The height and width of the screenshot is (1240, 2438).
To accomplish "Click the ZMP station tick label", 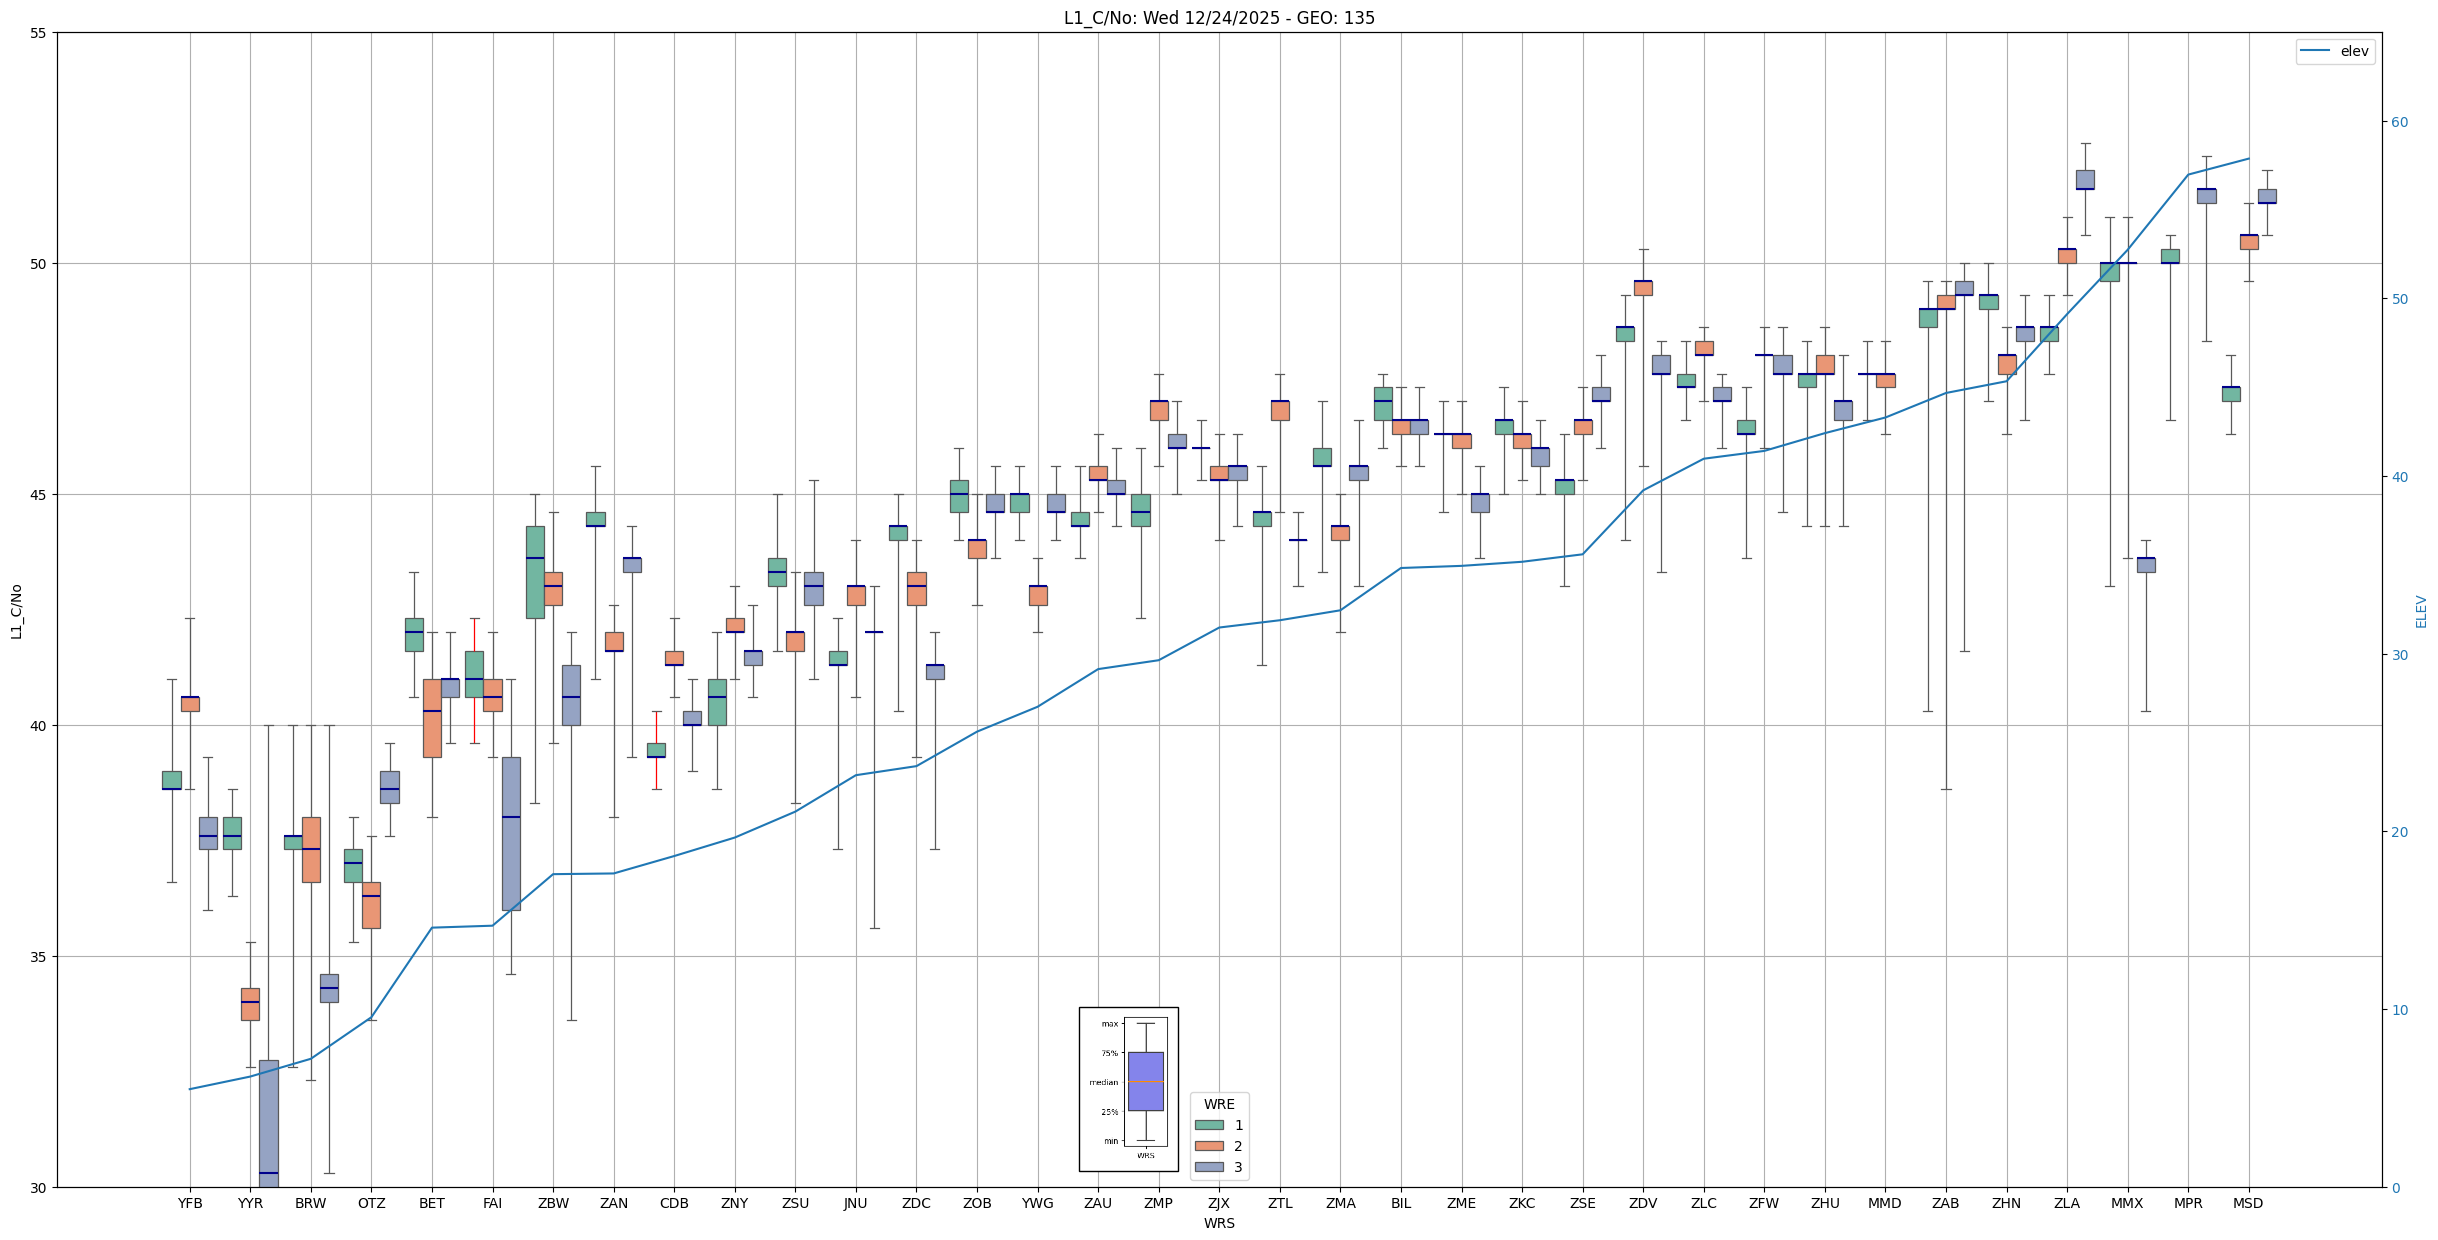I will pos(1158,1203).
